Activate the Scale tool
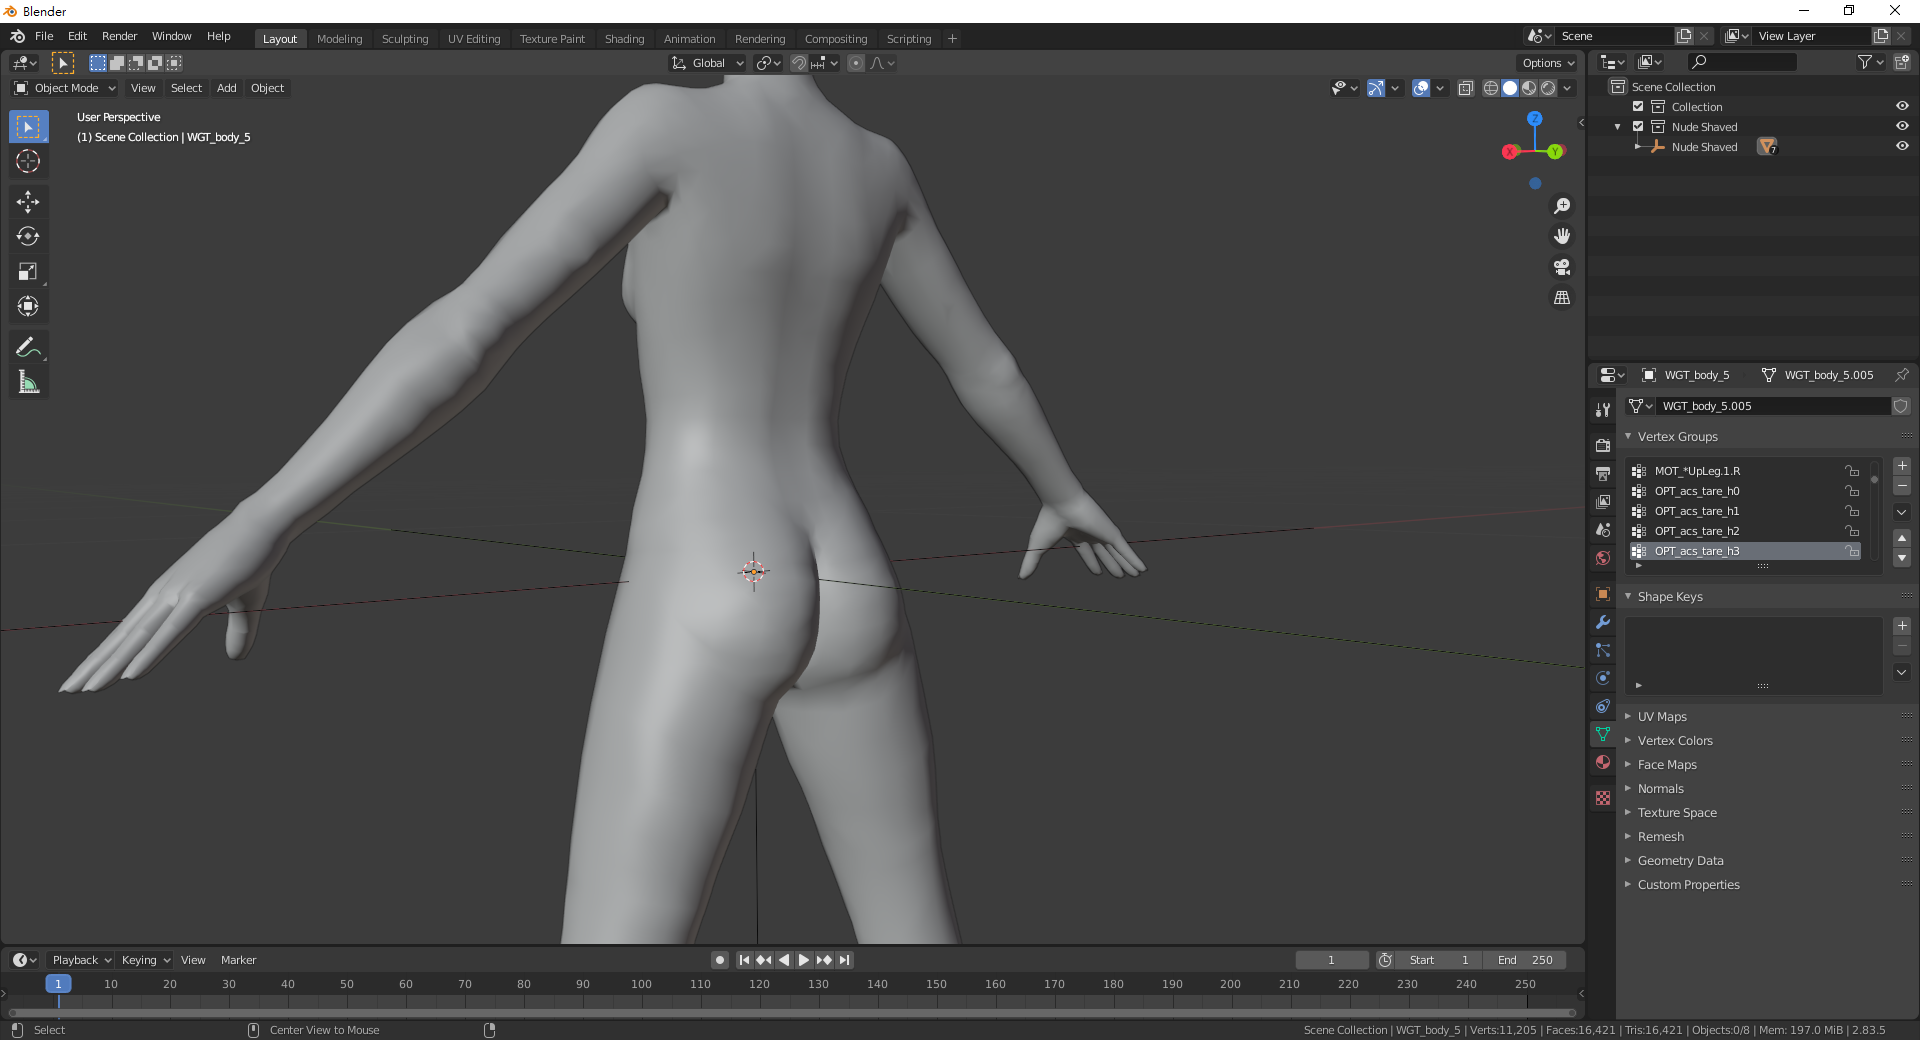The image size is (1920, 1040). (x=28, y=272)
